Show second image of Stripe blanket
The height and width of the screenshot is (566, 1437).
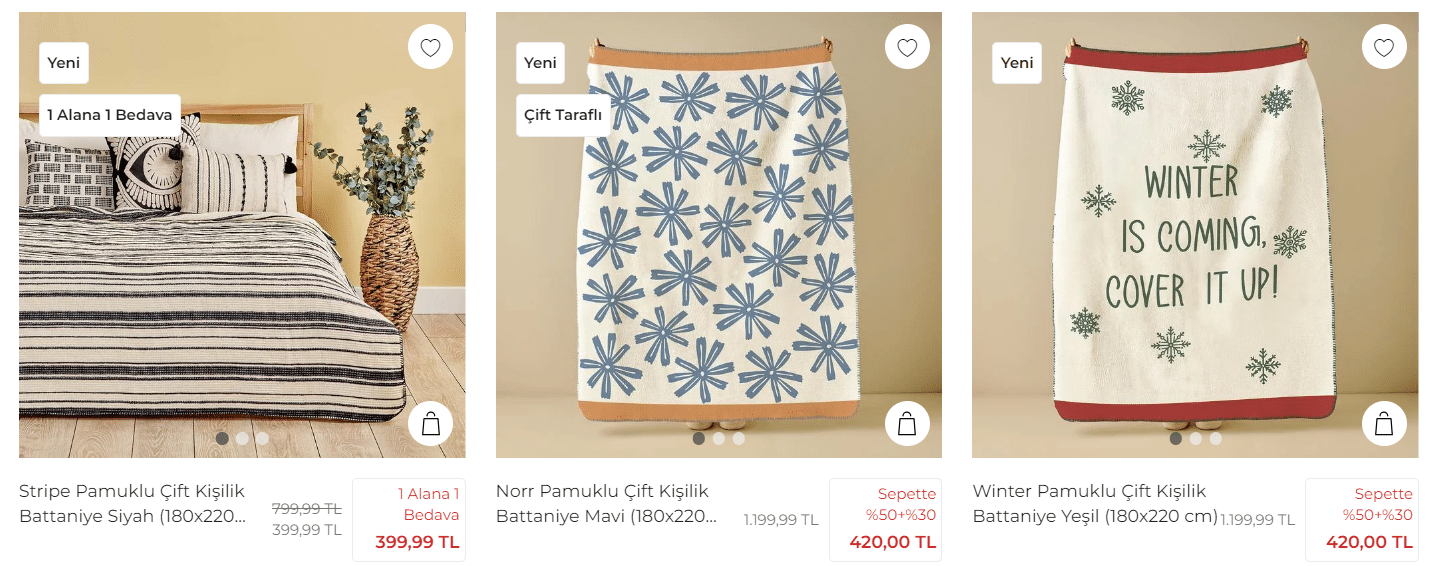pyautogui.click(x=242, y=438)
